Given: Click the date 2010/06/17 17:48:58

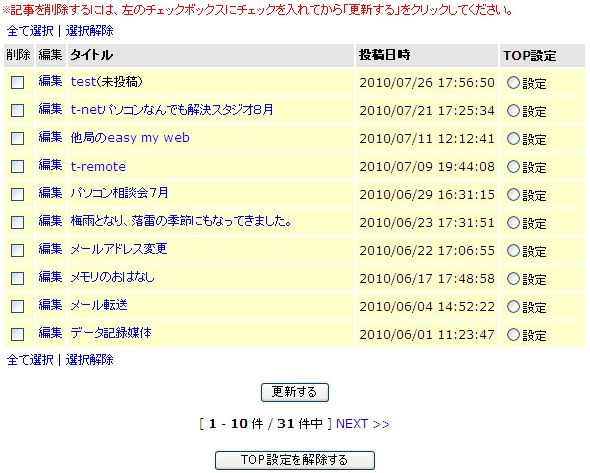Looking at the screenshot, I should click(x=427, y=279).
